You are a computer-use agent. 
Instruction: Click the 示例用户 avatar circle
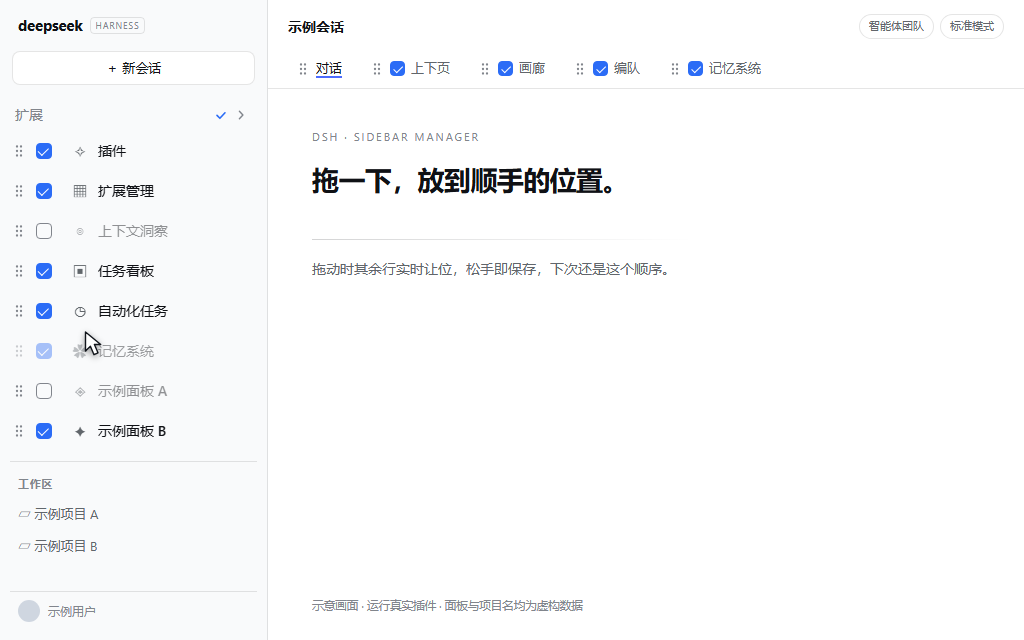coord(29,611)
